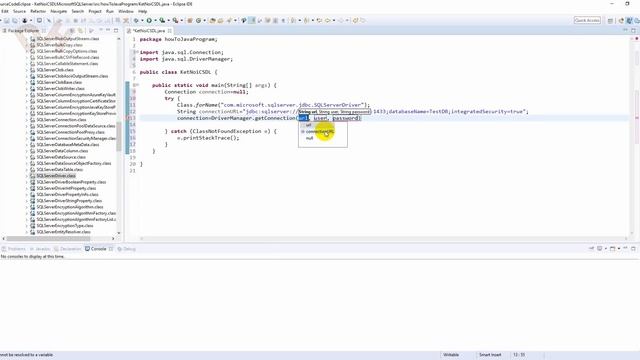Open the Window menu

126,11
